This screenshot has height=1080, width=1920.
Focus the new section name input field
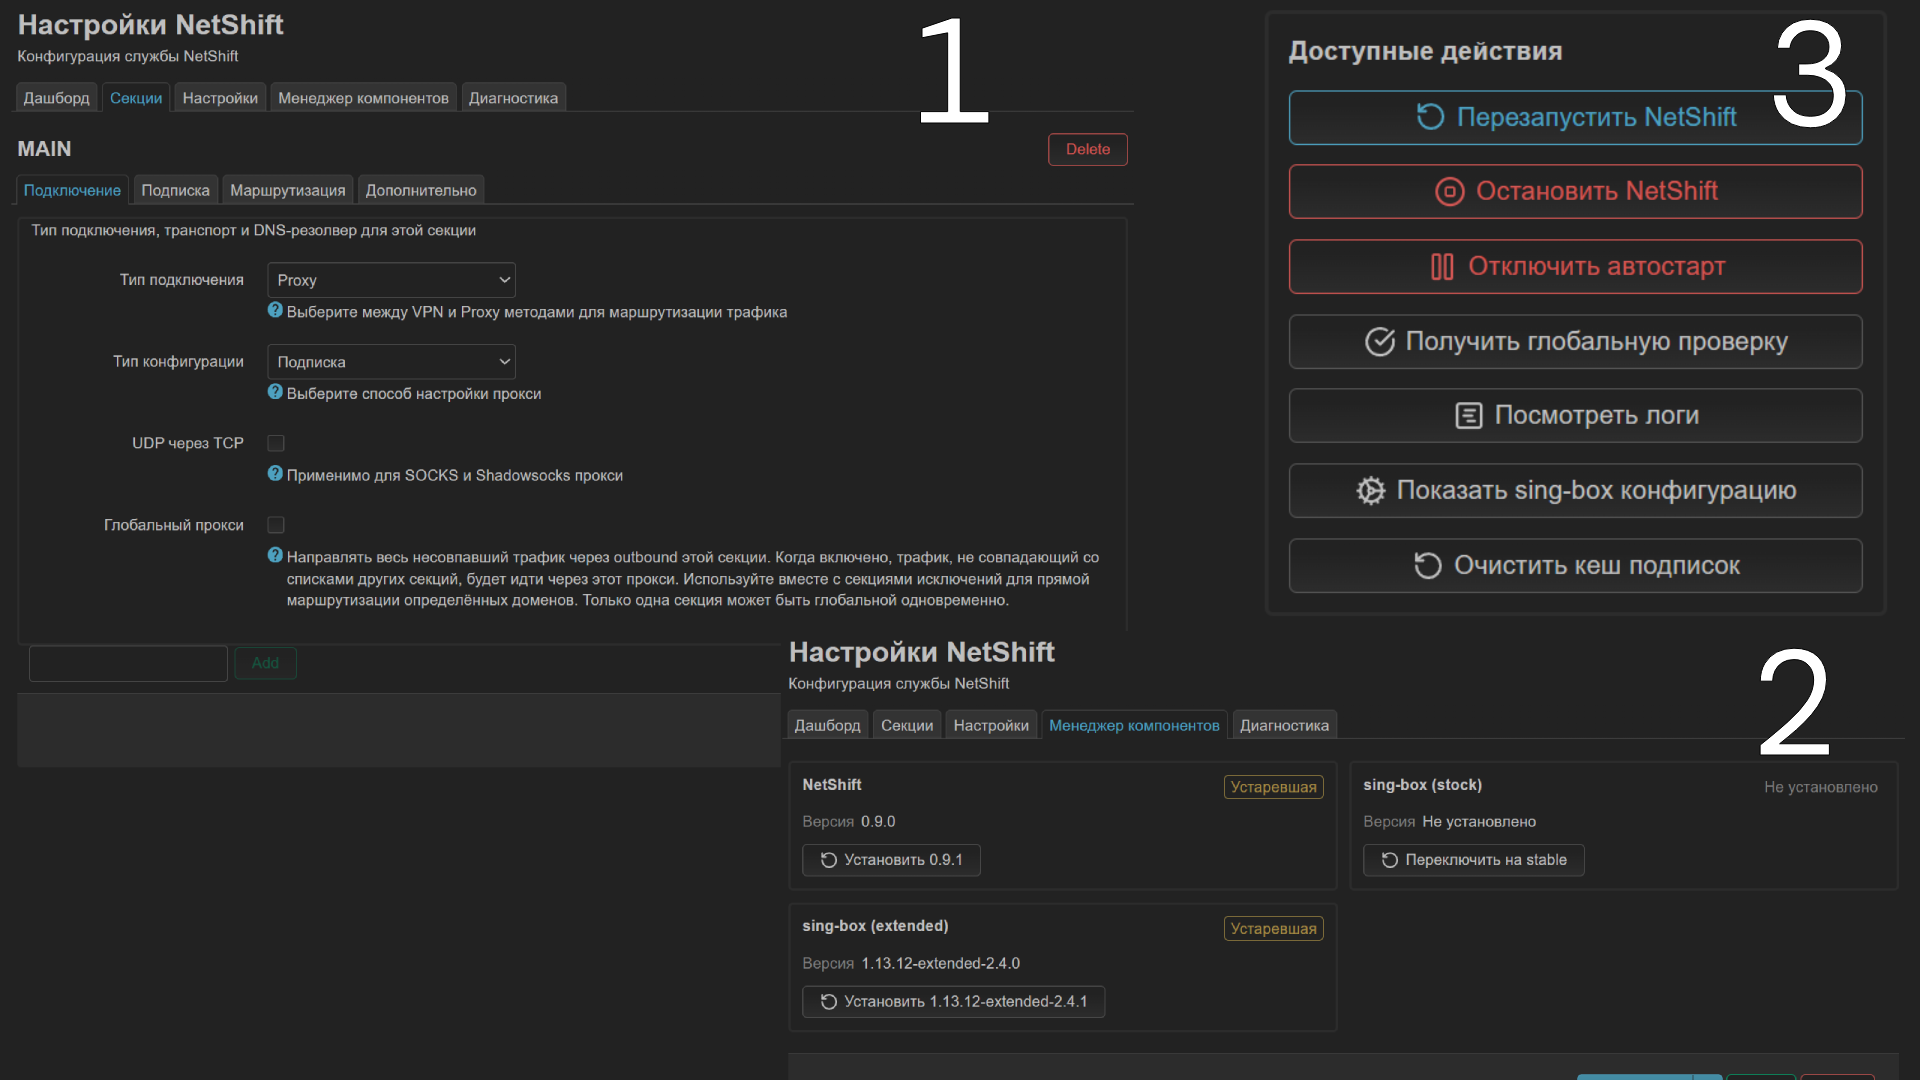point(128,663)
